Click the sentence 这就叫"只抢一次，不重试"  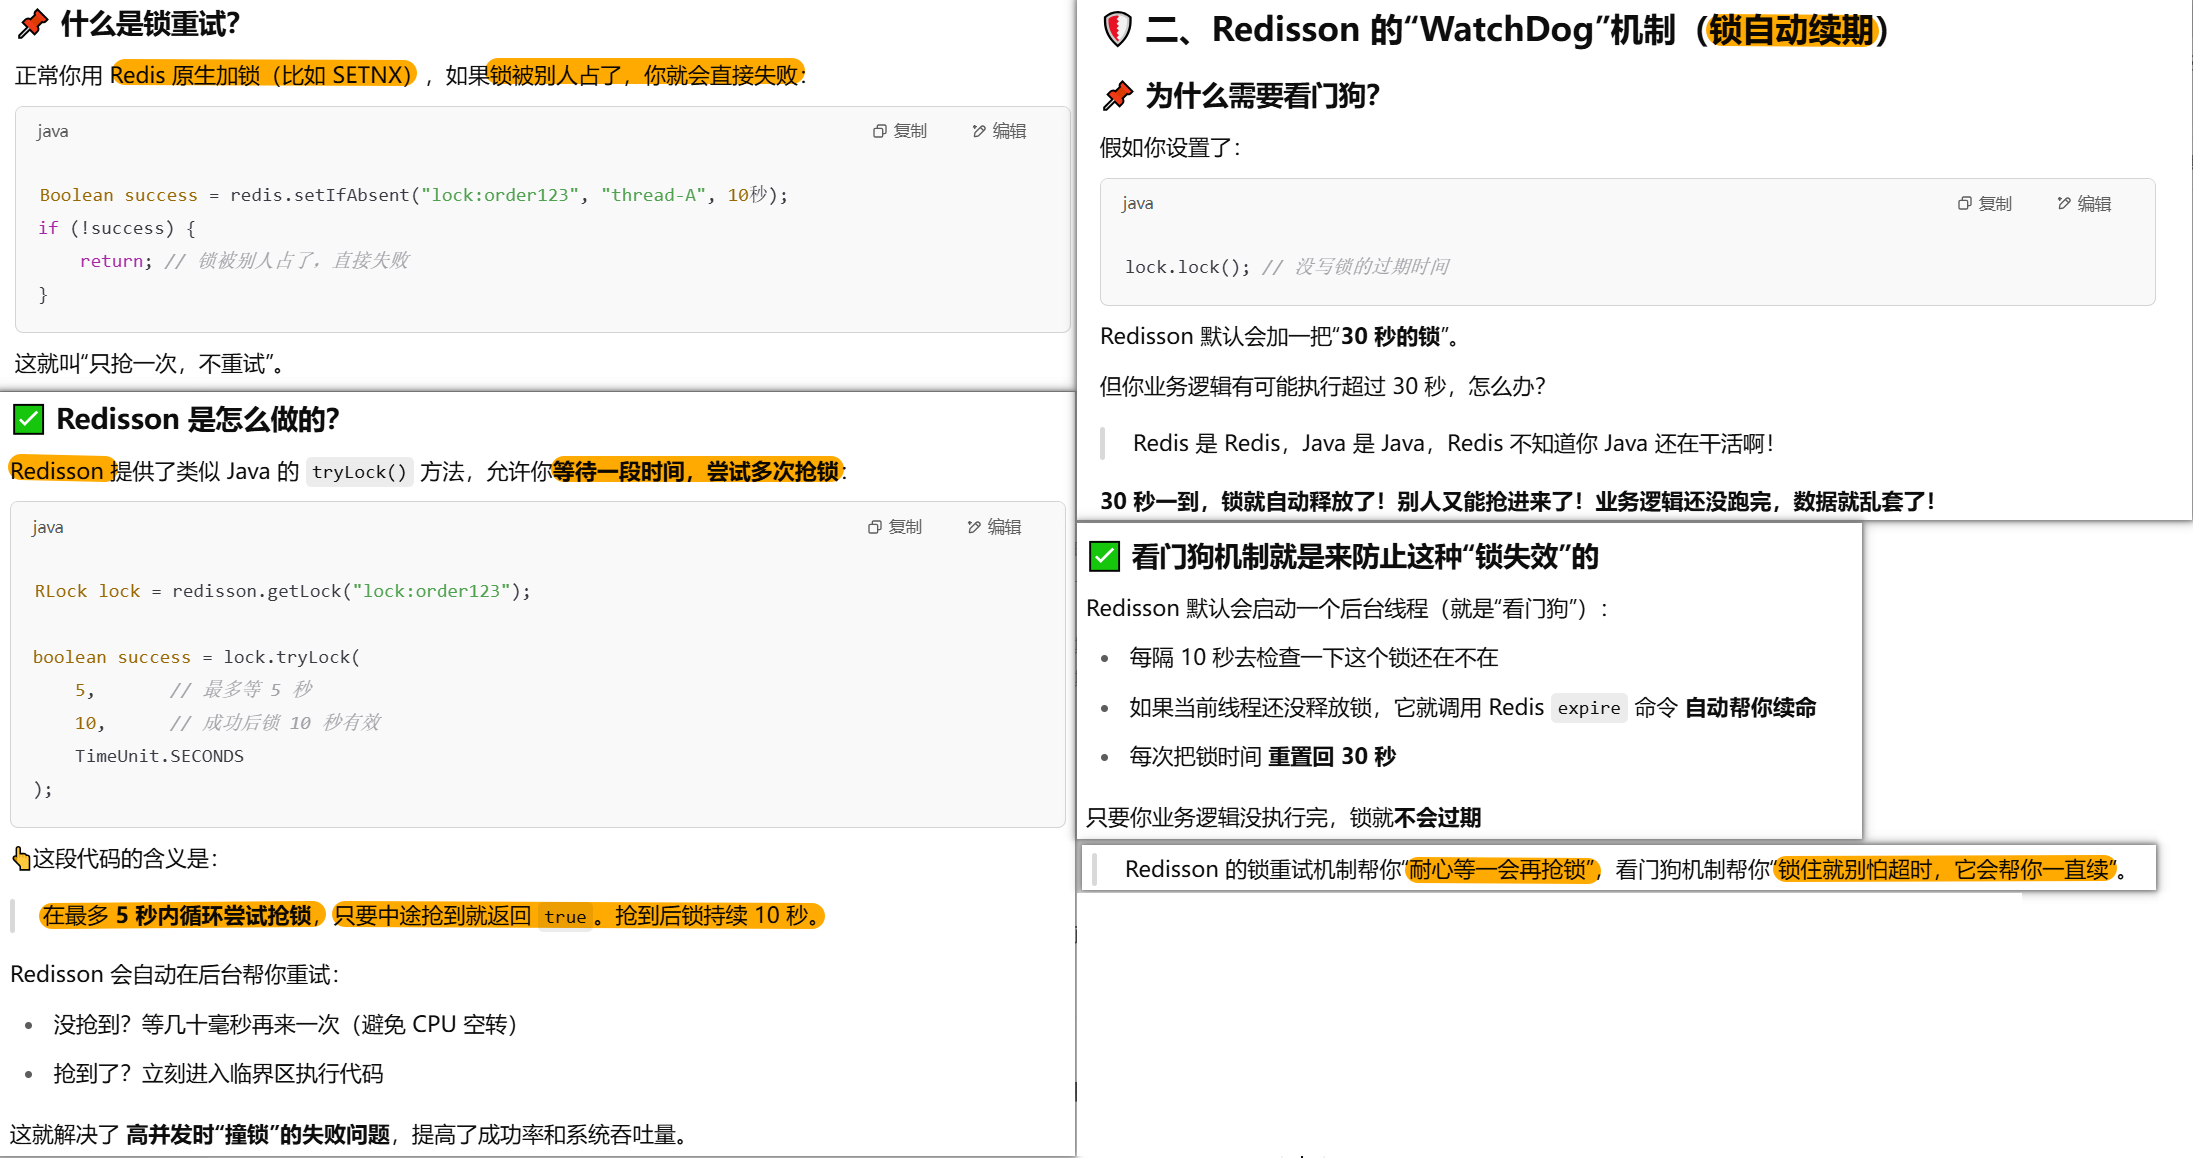point(151,363)
